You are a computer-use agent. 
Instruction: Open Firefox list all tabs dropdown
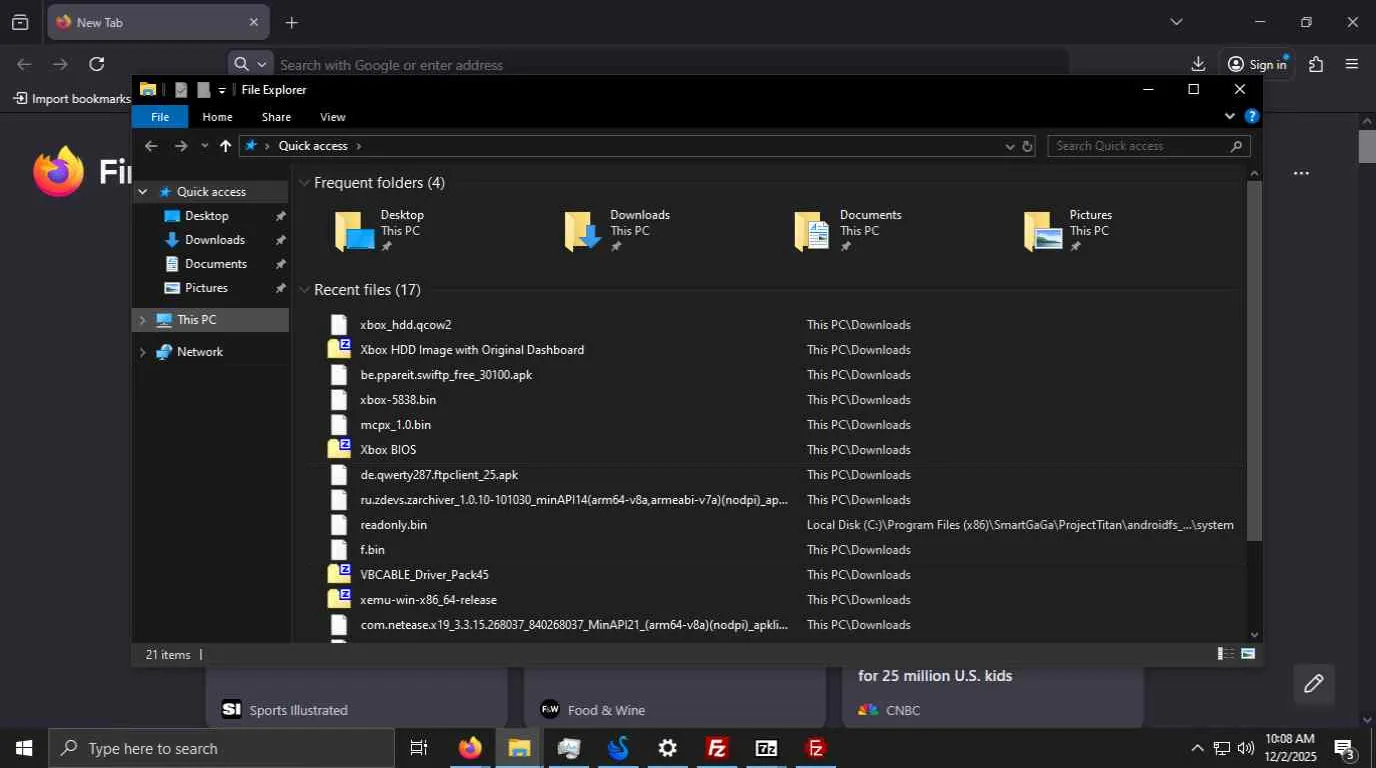coord(1176,22)
